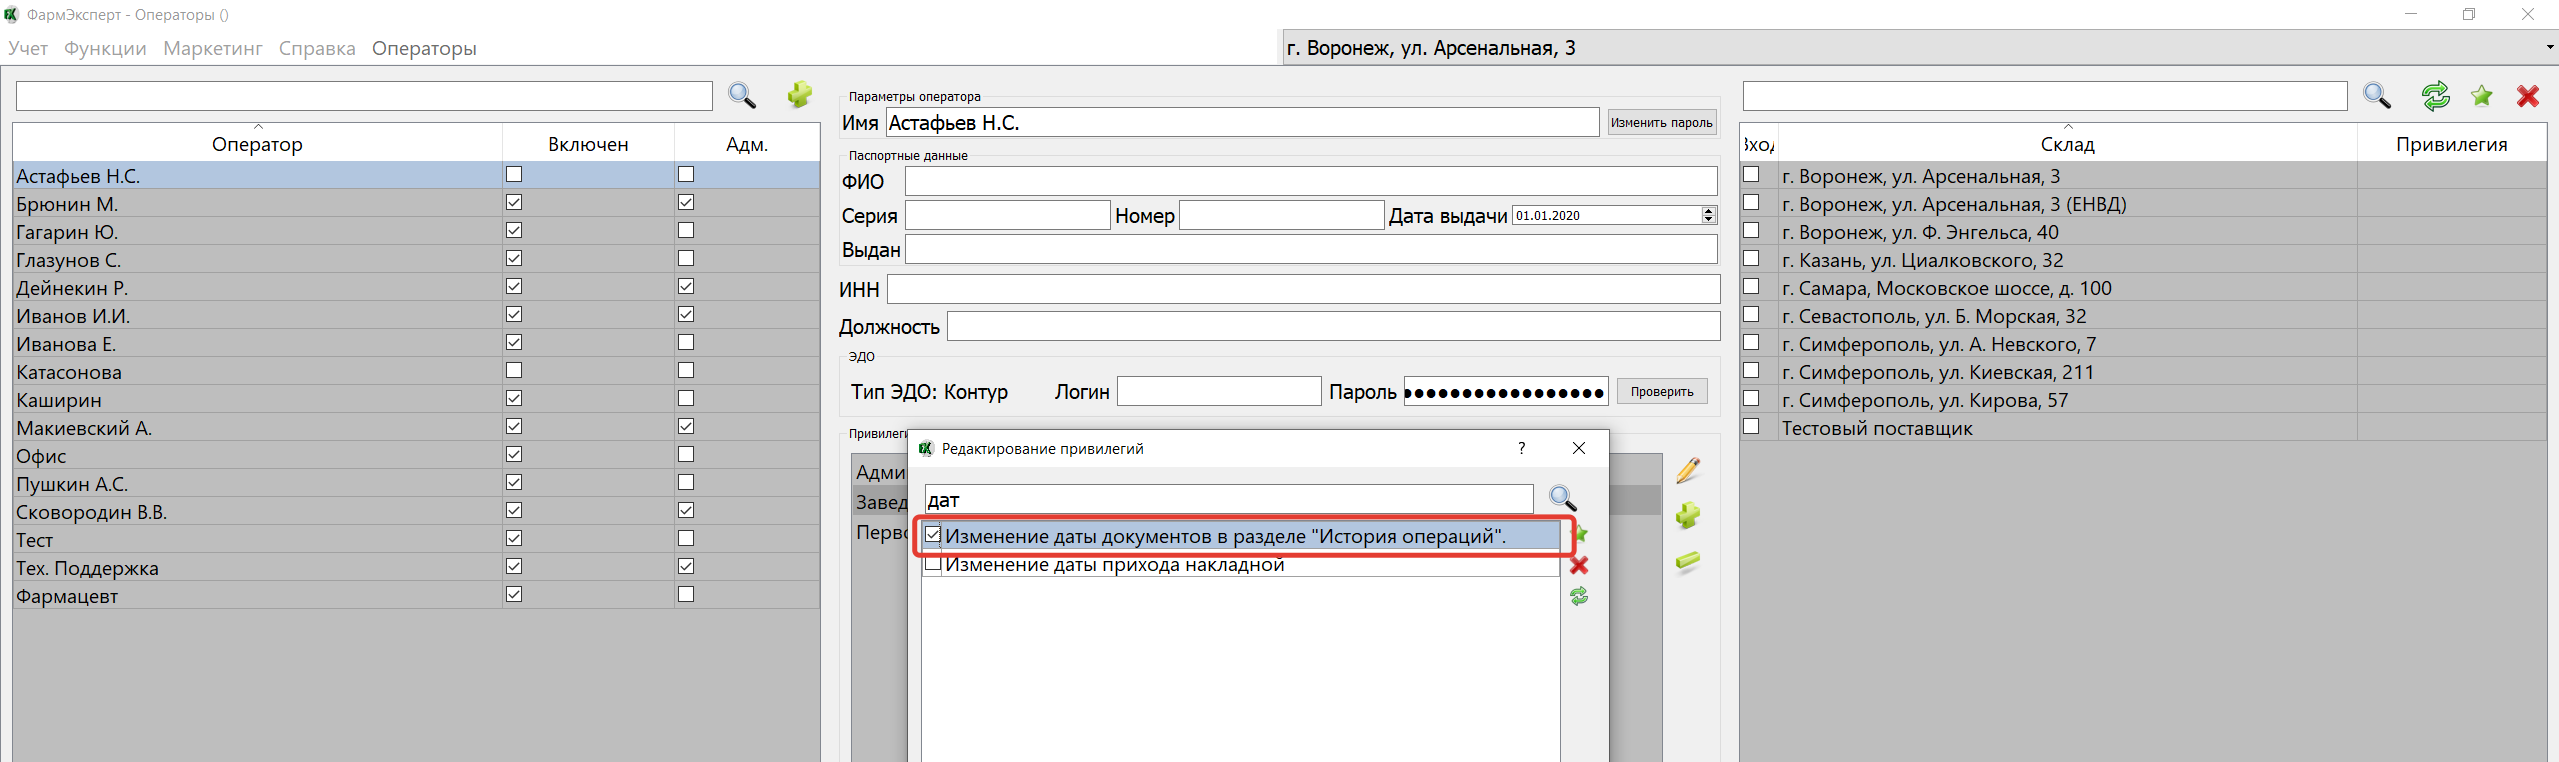Tick the checkbox for г. Казань, ул. Циалковского, 32

(1751, 259)
